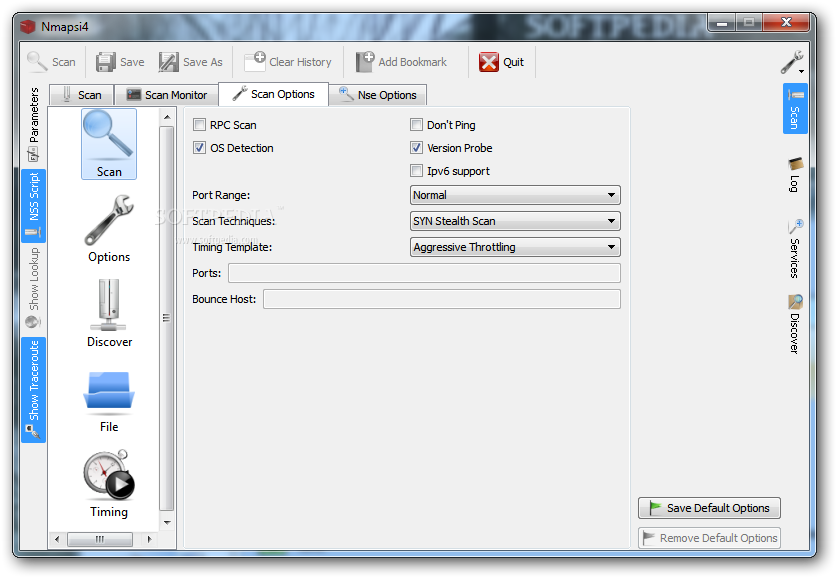Image resolution: width=837 pixels, height=578 pixels.
Task: Focus the Bounce Host input field
Action: 442,299
